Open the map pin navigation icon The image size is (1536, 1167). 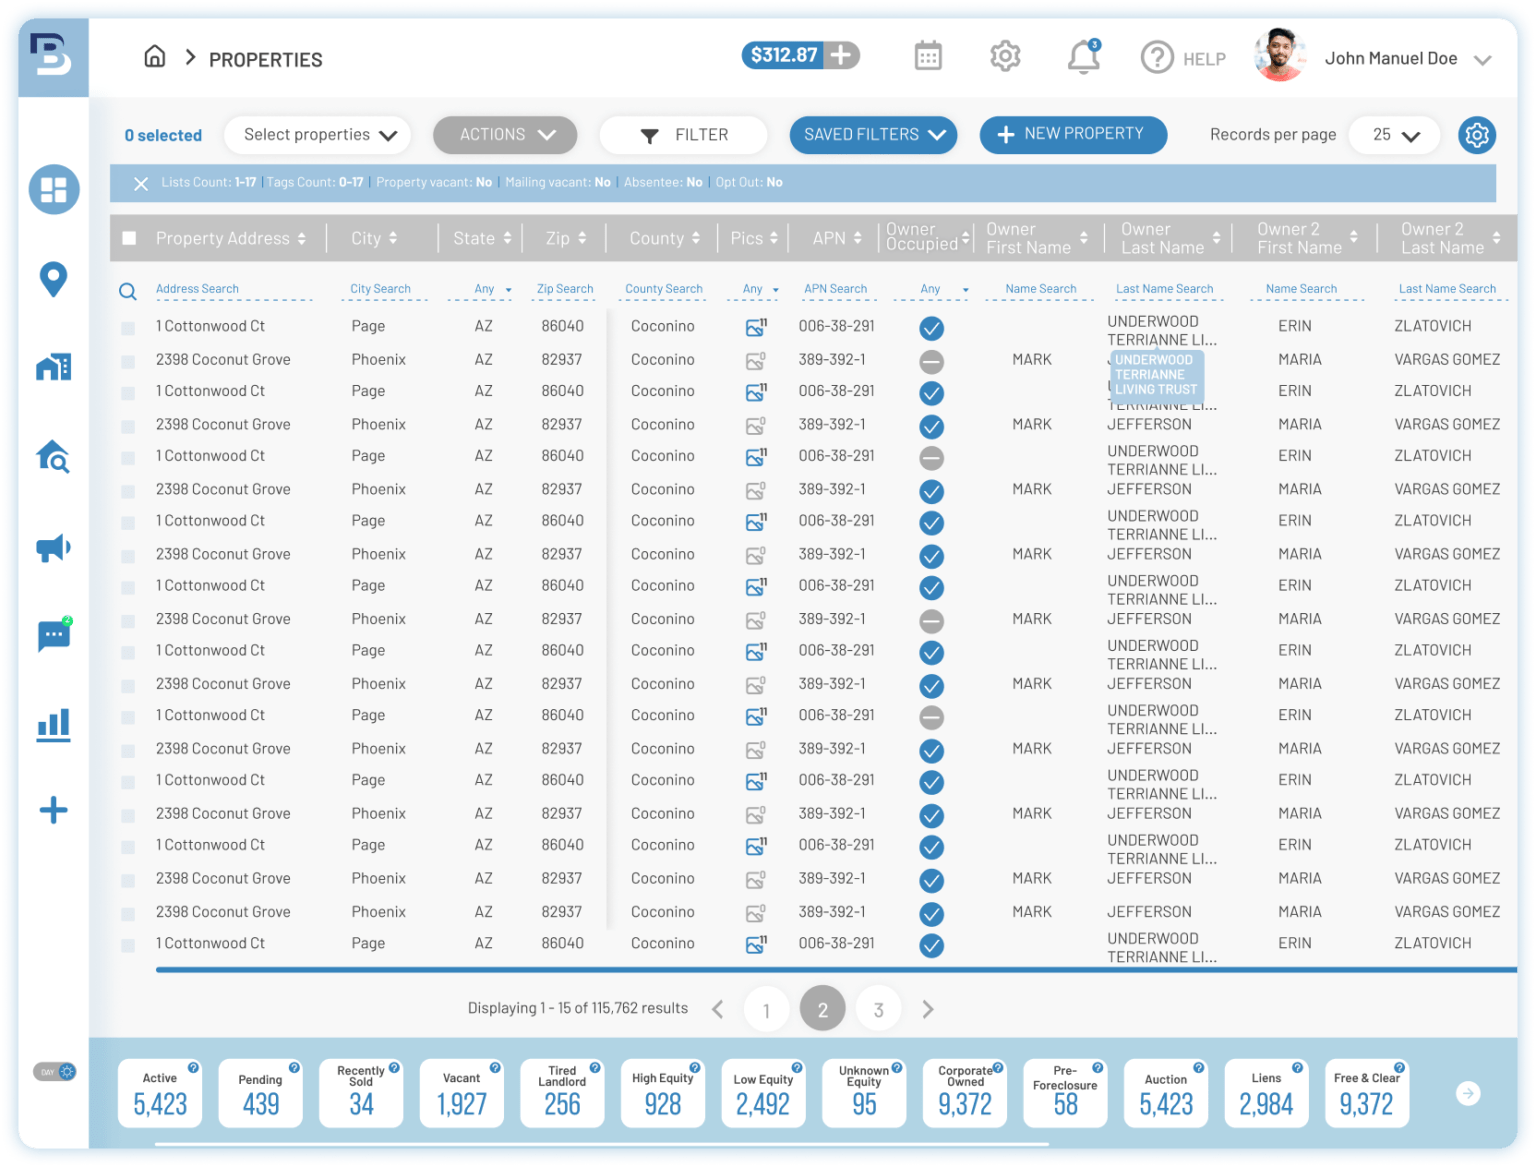pos(53,280)
